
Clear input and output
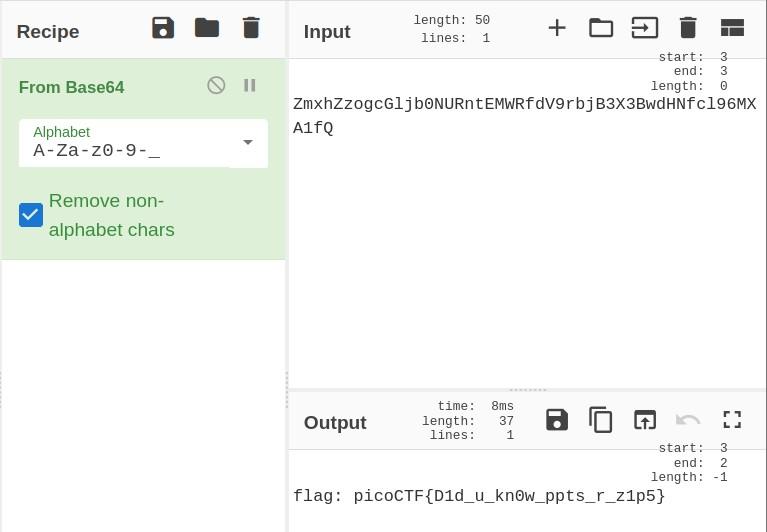point(688,28)
